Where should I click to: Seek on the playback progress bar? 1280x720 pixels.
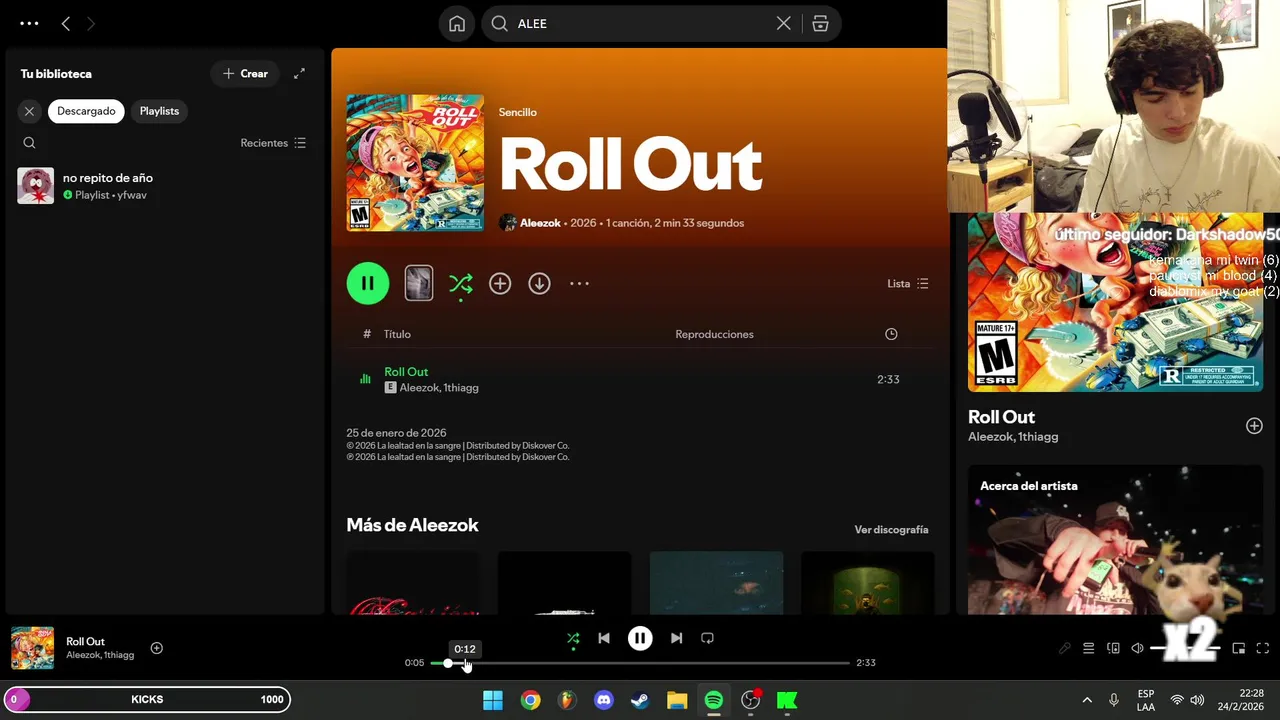pyautogui.click(x=640, y=663)
